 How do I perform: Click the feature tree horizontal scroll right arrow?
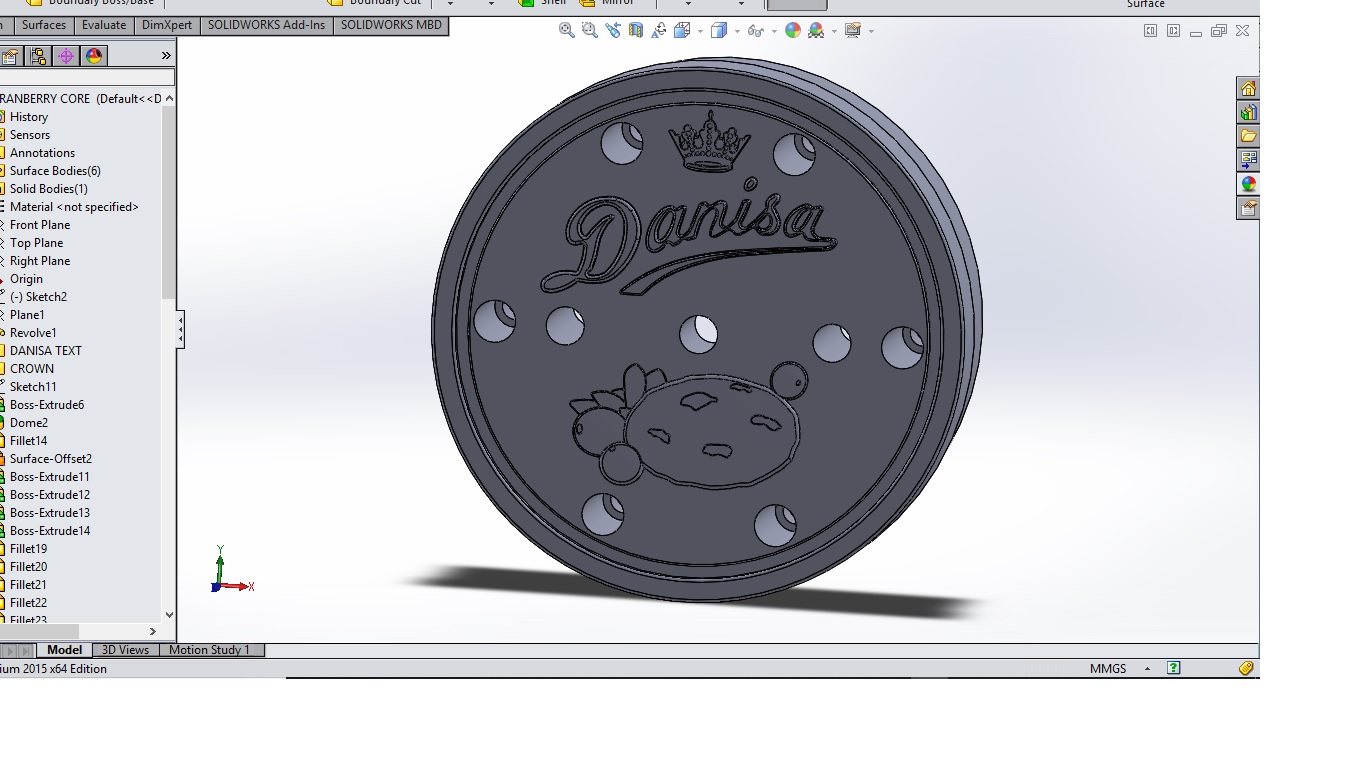click(x=152, y=631)
